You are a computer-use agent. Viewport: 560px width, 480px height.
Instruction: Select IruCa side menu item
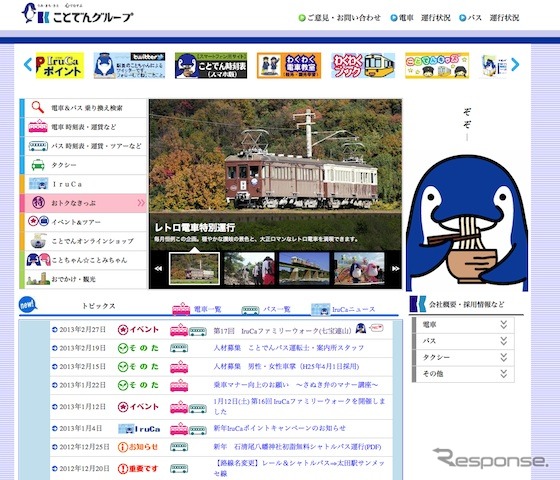(86, 184)
